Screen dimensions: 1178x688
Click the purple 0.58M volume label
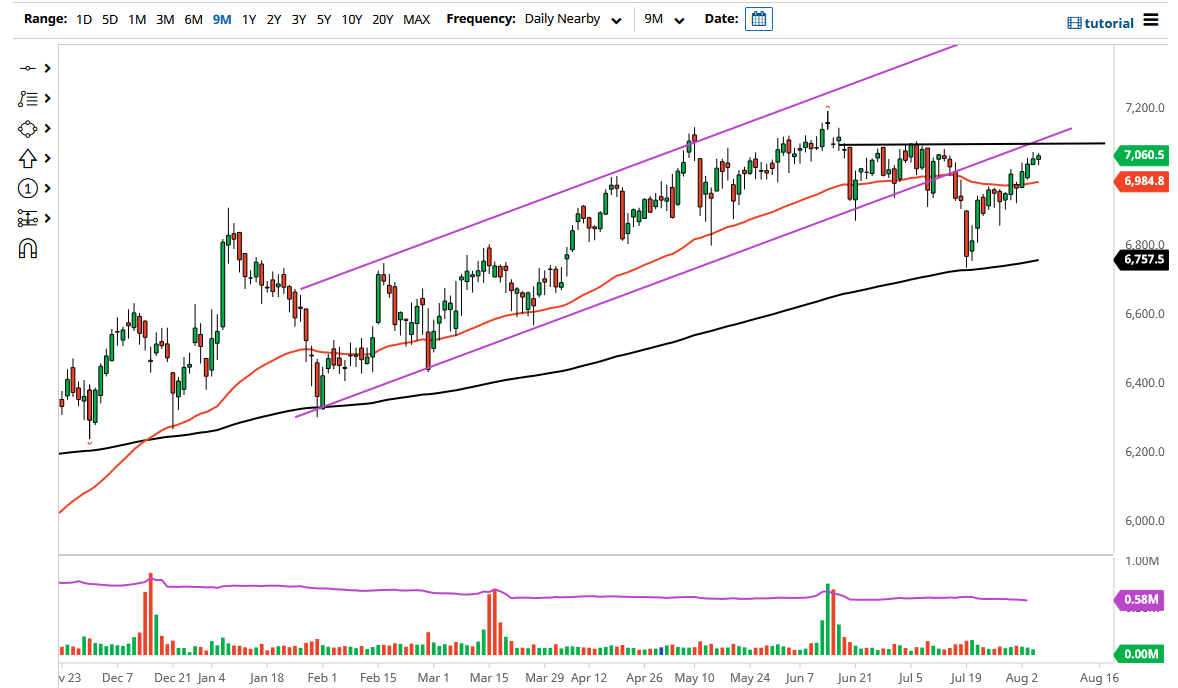(x=1140, y=598)
